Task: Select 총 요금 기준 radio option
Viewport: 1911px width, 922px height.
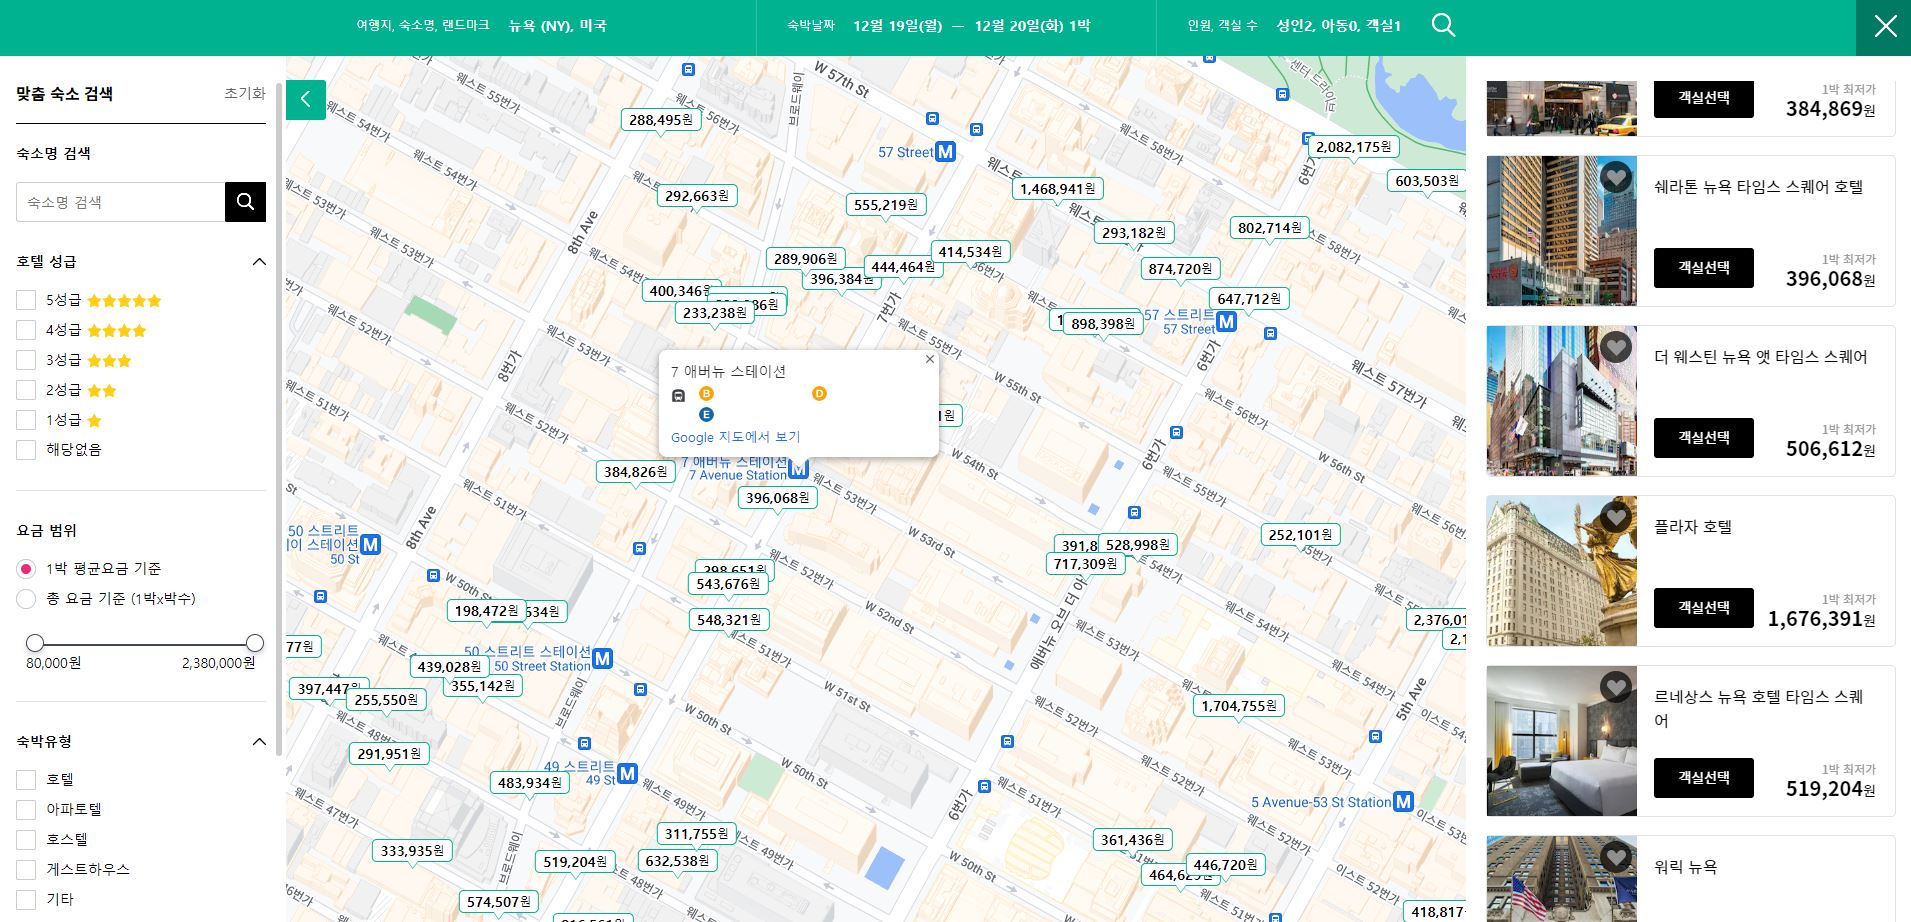Action: pos(26,599)
